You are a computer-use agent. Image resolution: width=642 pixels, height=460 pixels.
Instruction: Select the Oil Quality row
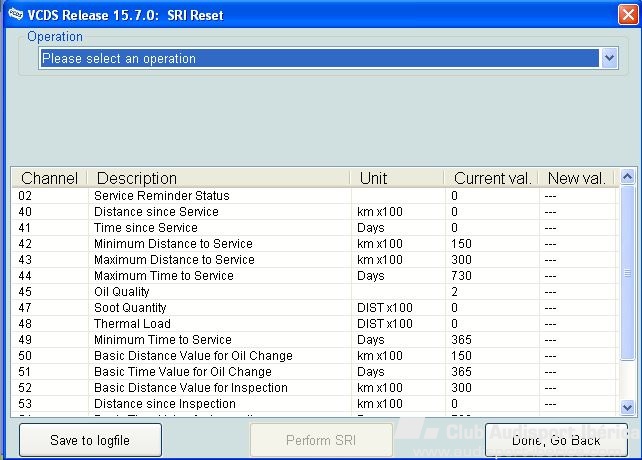pyautogui.click(x=122, y=292)
